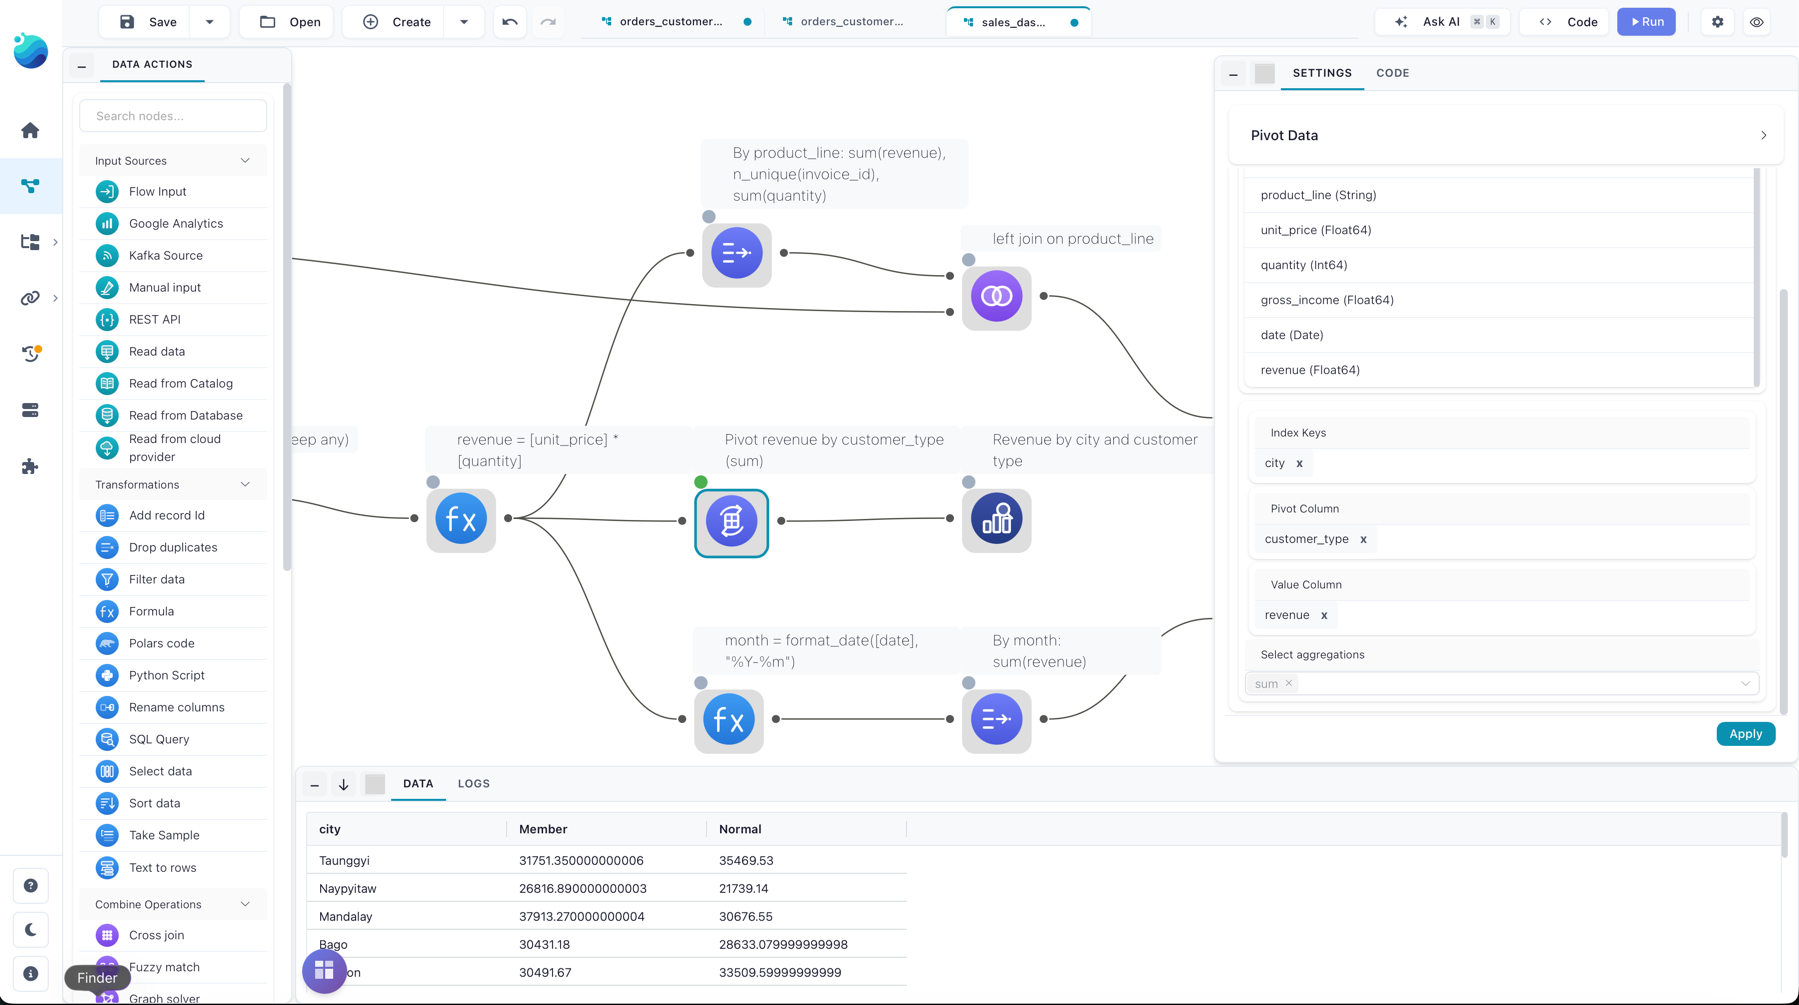
Task: Click the Home icon in sidebar
Action: click(30, 130)
